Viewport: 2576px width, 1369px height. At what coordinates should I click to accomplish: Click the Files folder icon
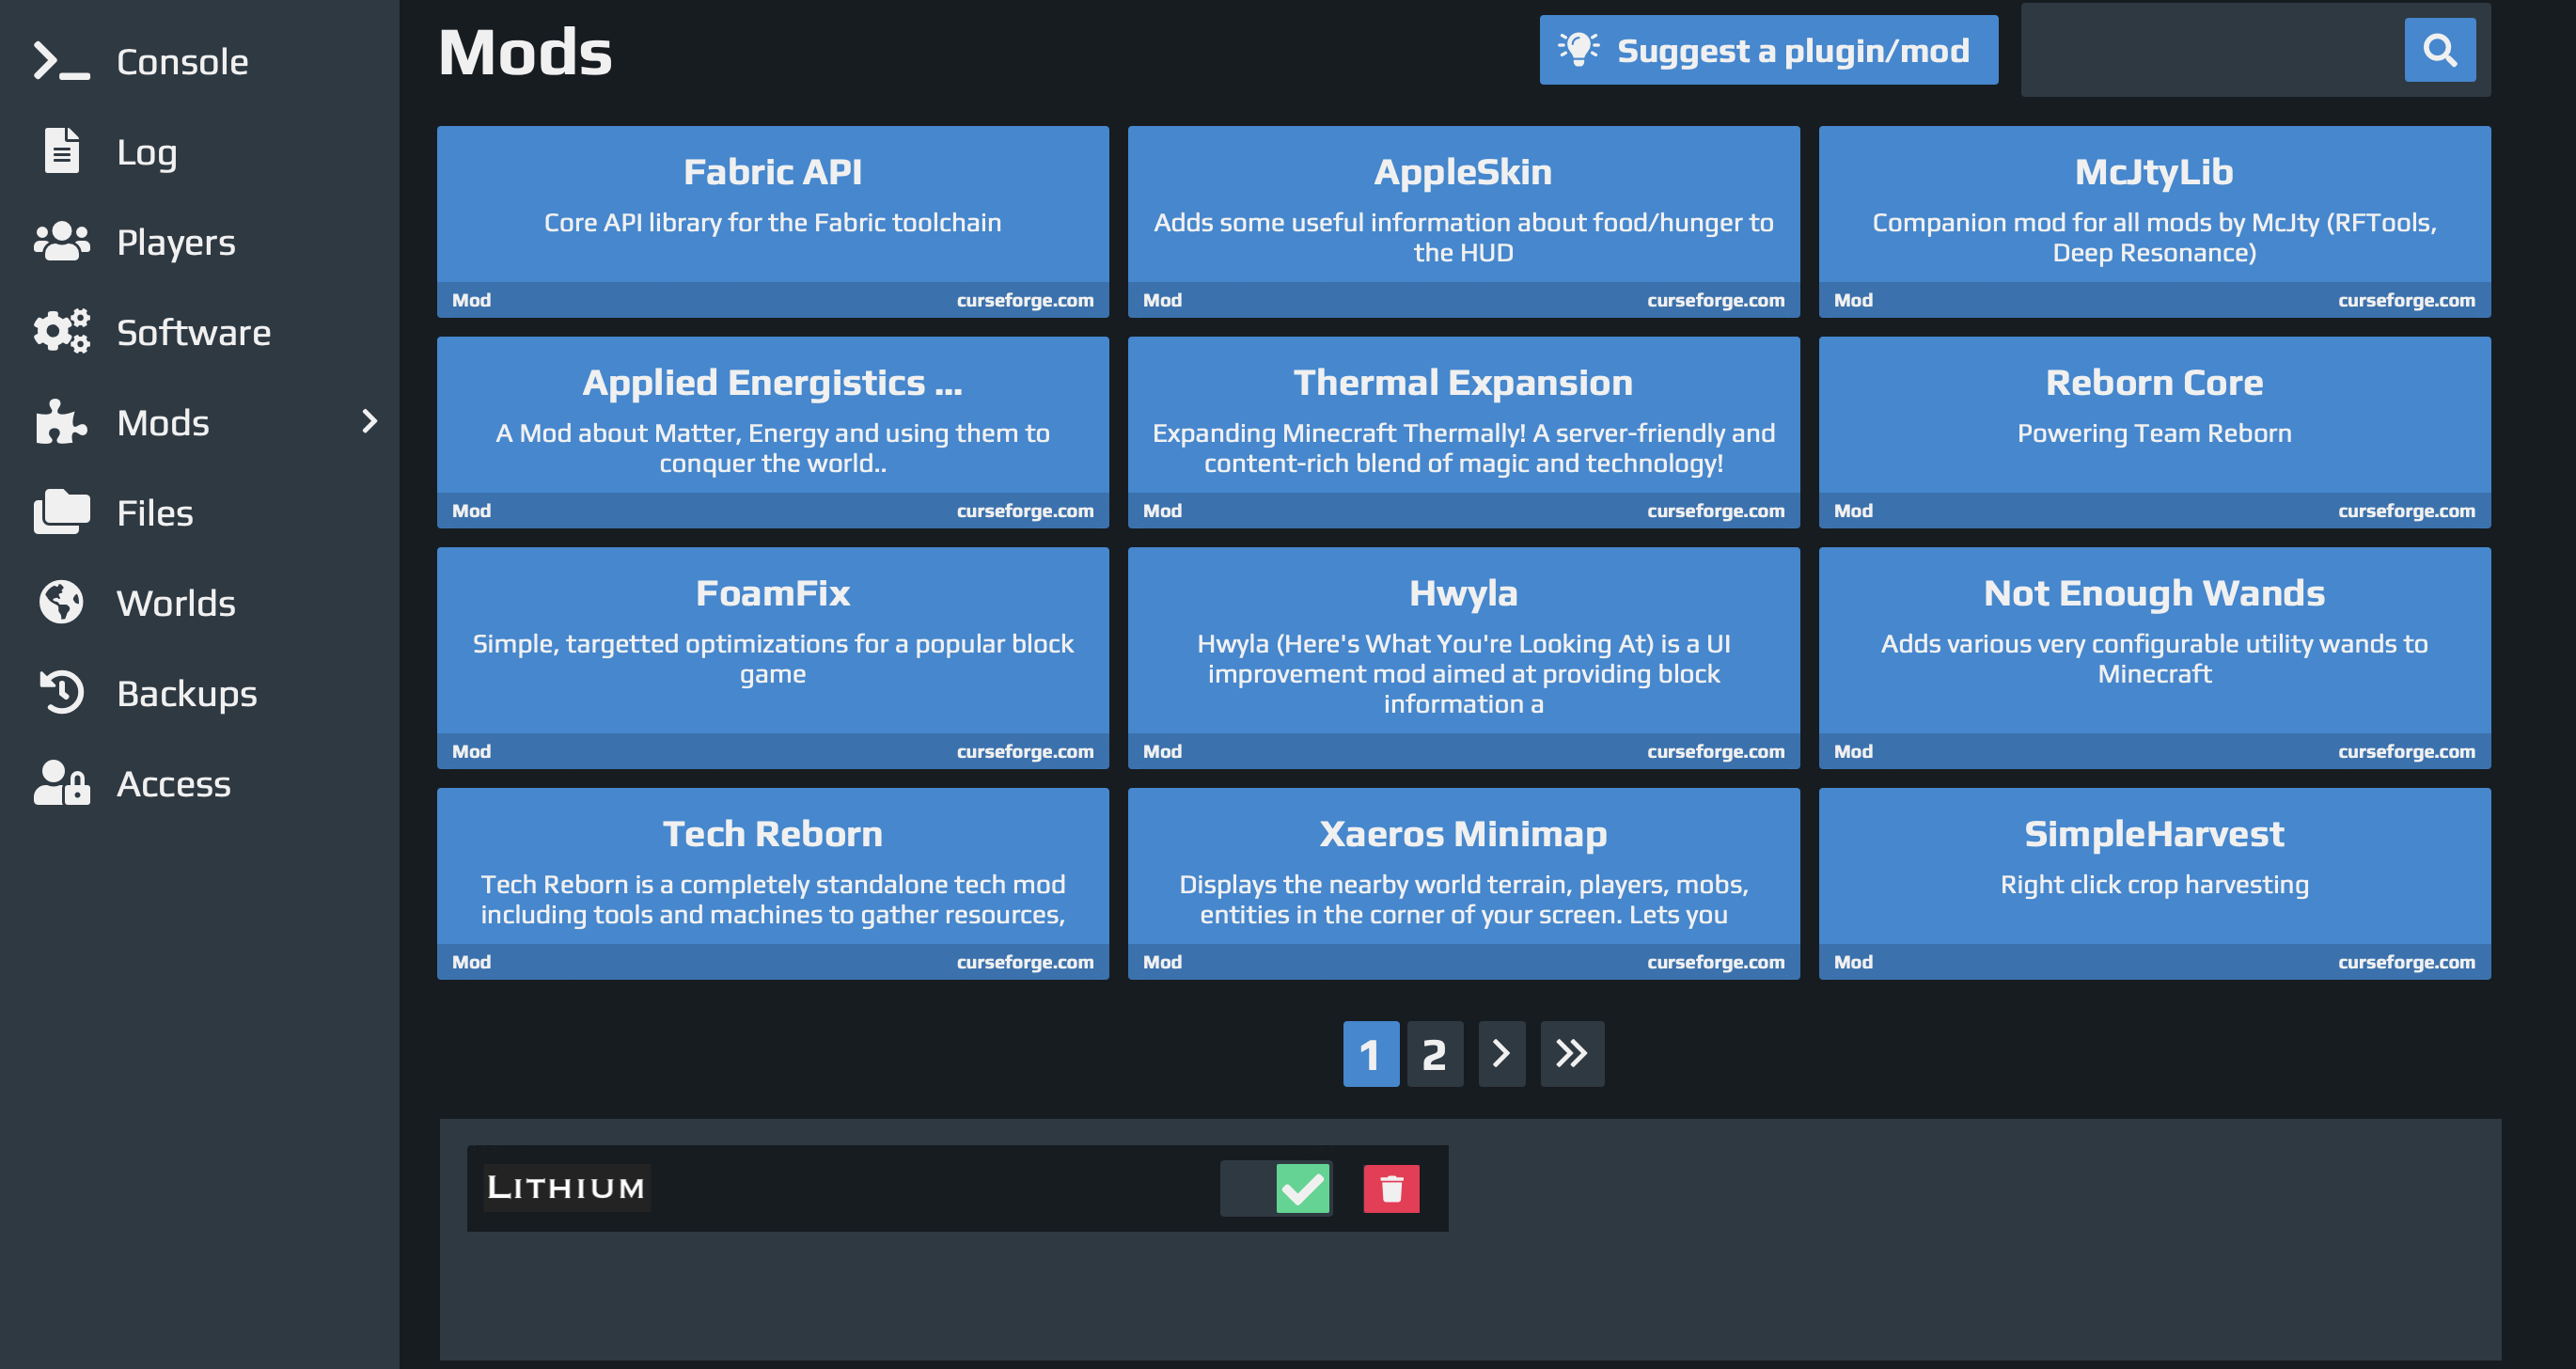61,511
